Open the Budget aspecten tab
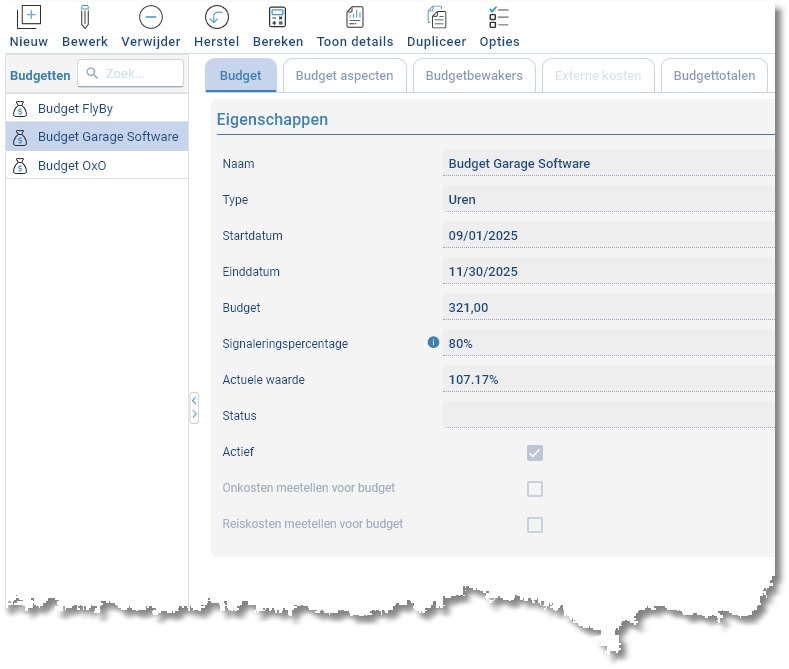 345,75
